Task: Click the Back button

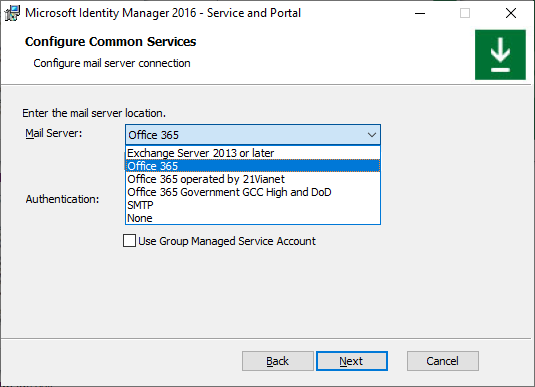Action: coord(278,361)
